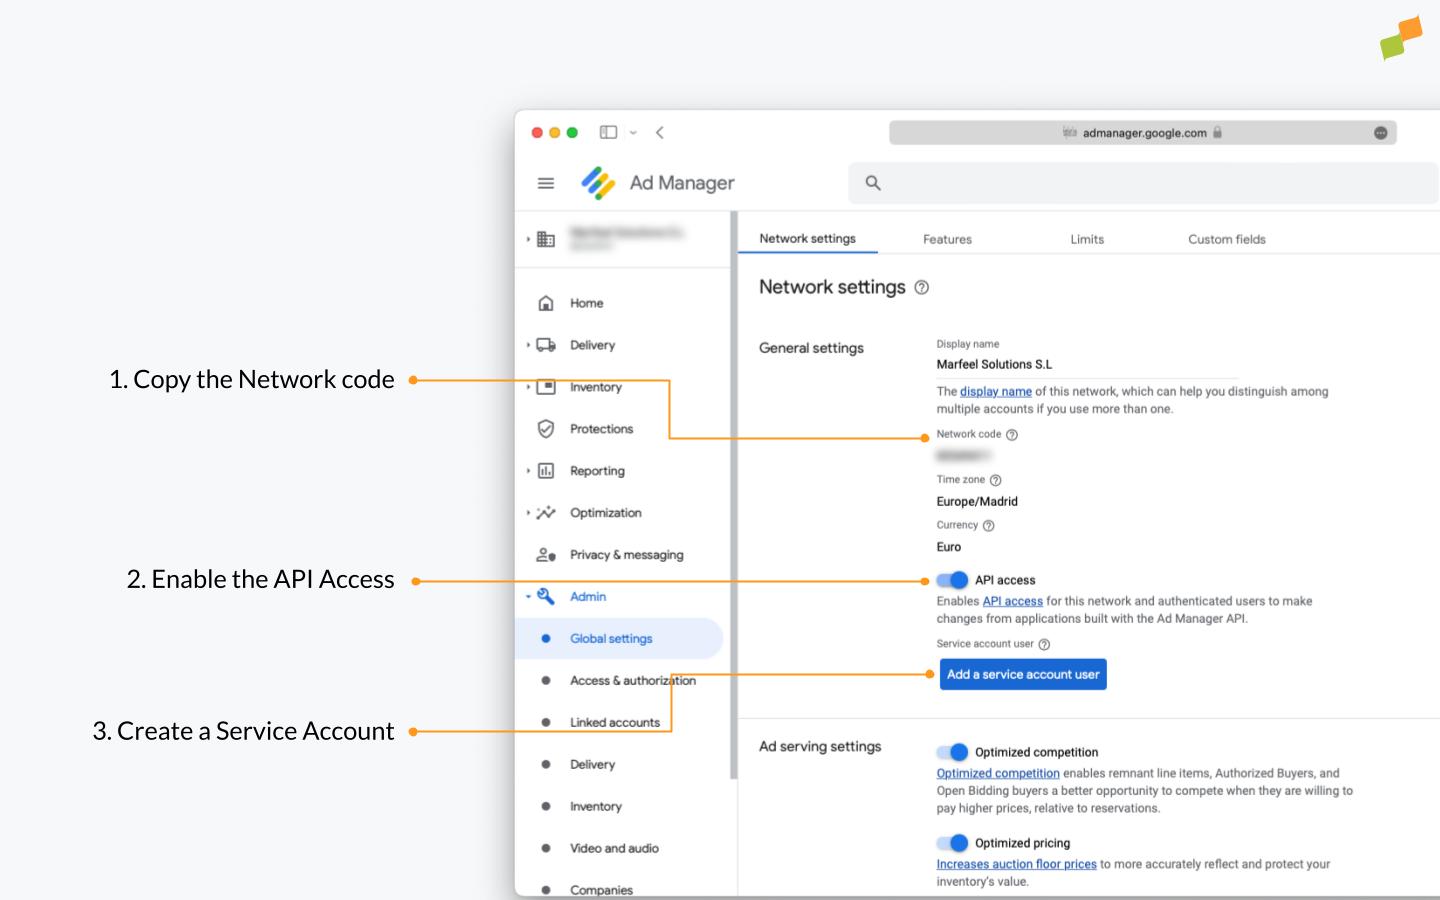
Task: Collapse the Admin section
Action: [x=529, y=595]
